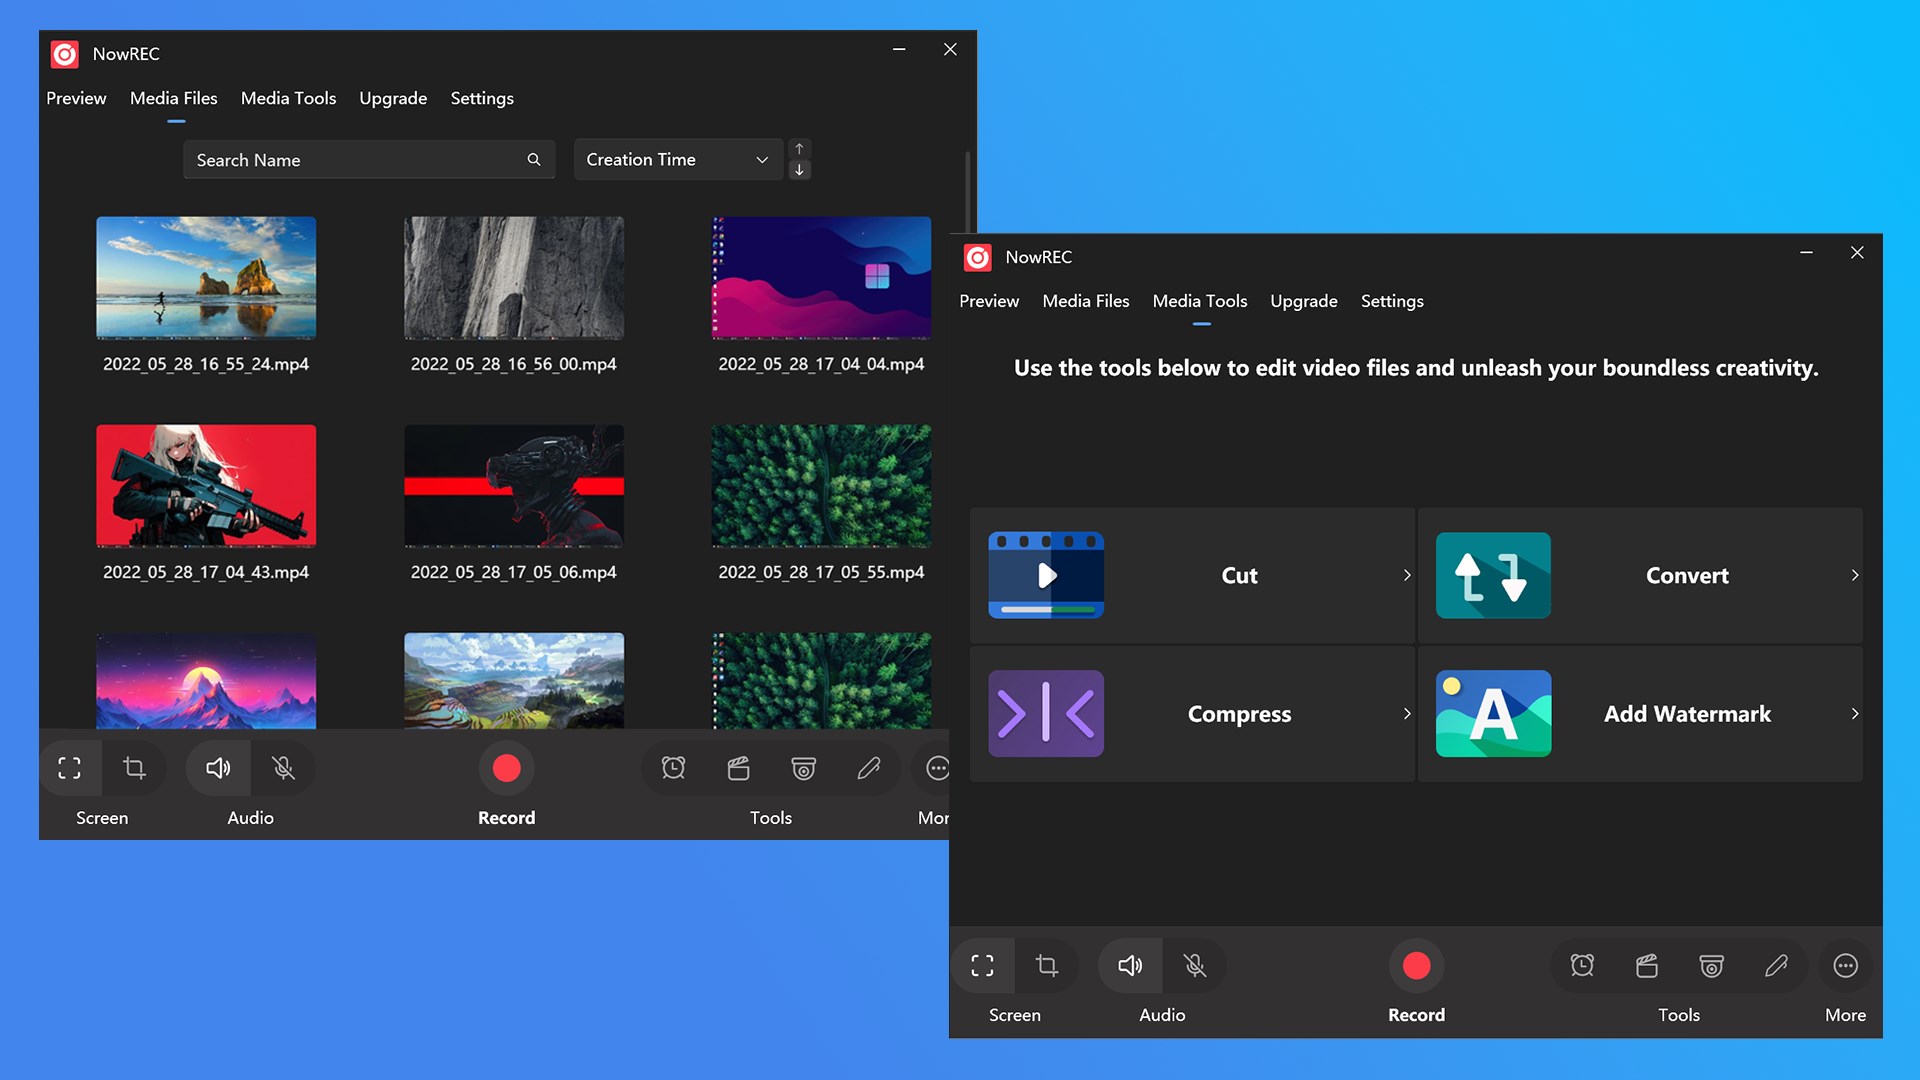The height and width of the screenshot is (1080, 1920).
Task: Expand the Convert tool chevron
Action: coord(1854,575)
